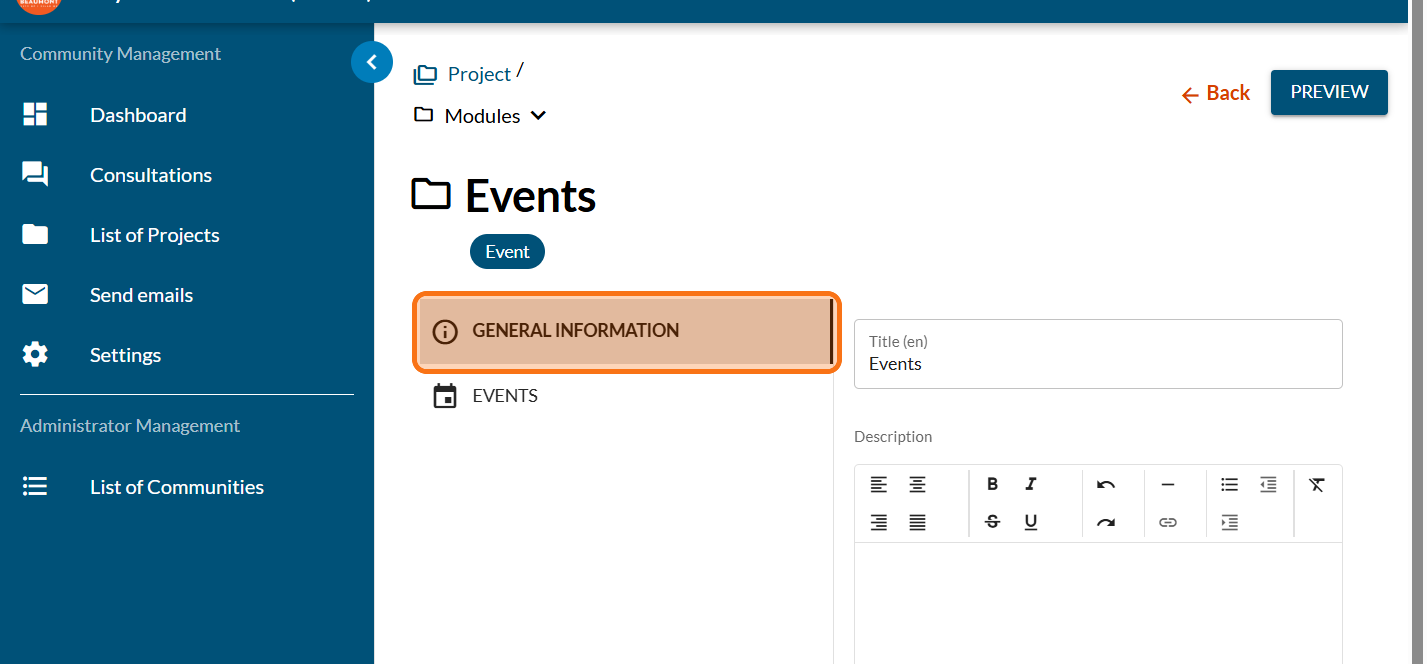Open Consultations from the sidebar
The height and width of the screenshot is (664, 1427).
coord(151,175)
